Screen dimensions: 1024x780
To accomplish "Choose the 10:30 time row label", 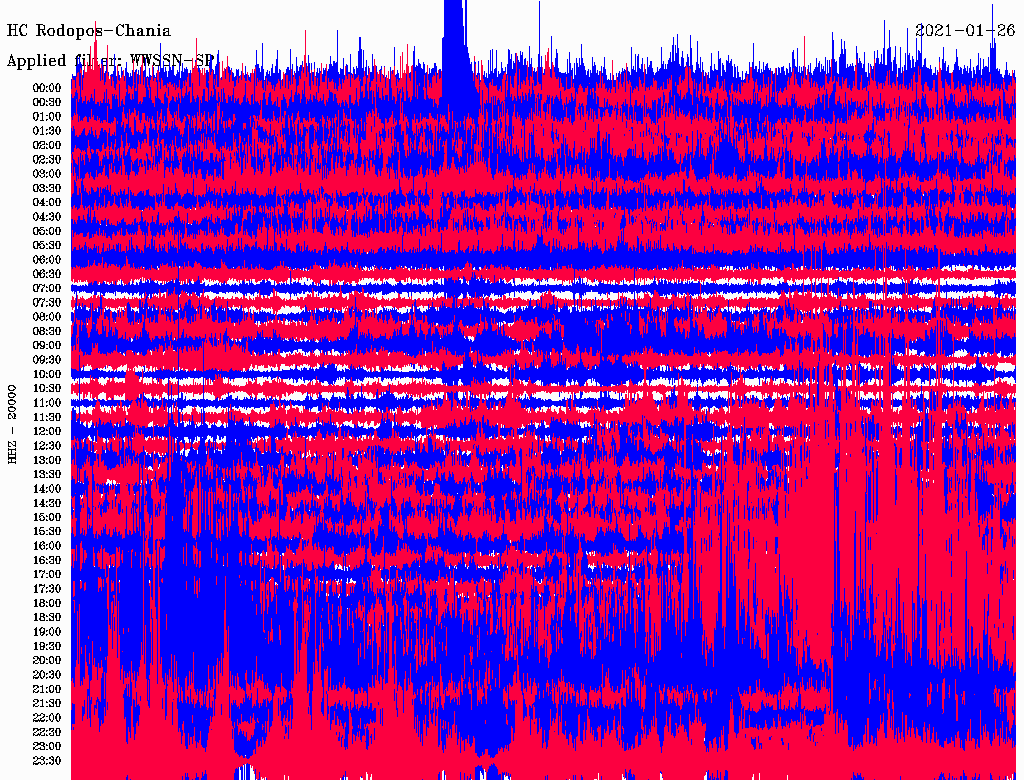I will [x=47, y=389].
